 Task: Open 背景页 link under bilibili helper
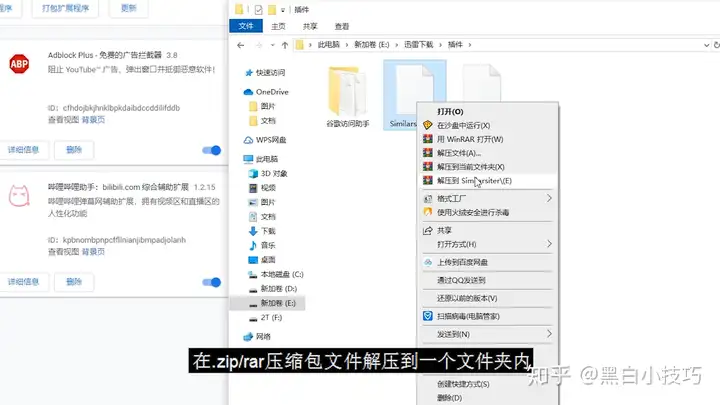(93, 252)
